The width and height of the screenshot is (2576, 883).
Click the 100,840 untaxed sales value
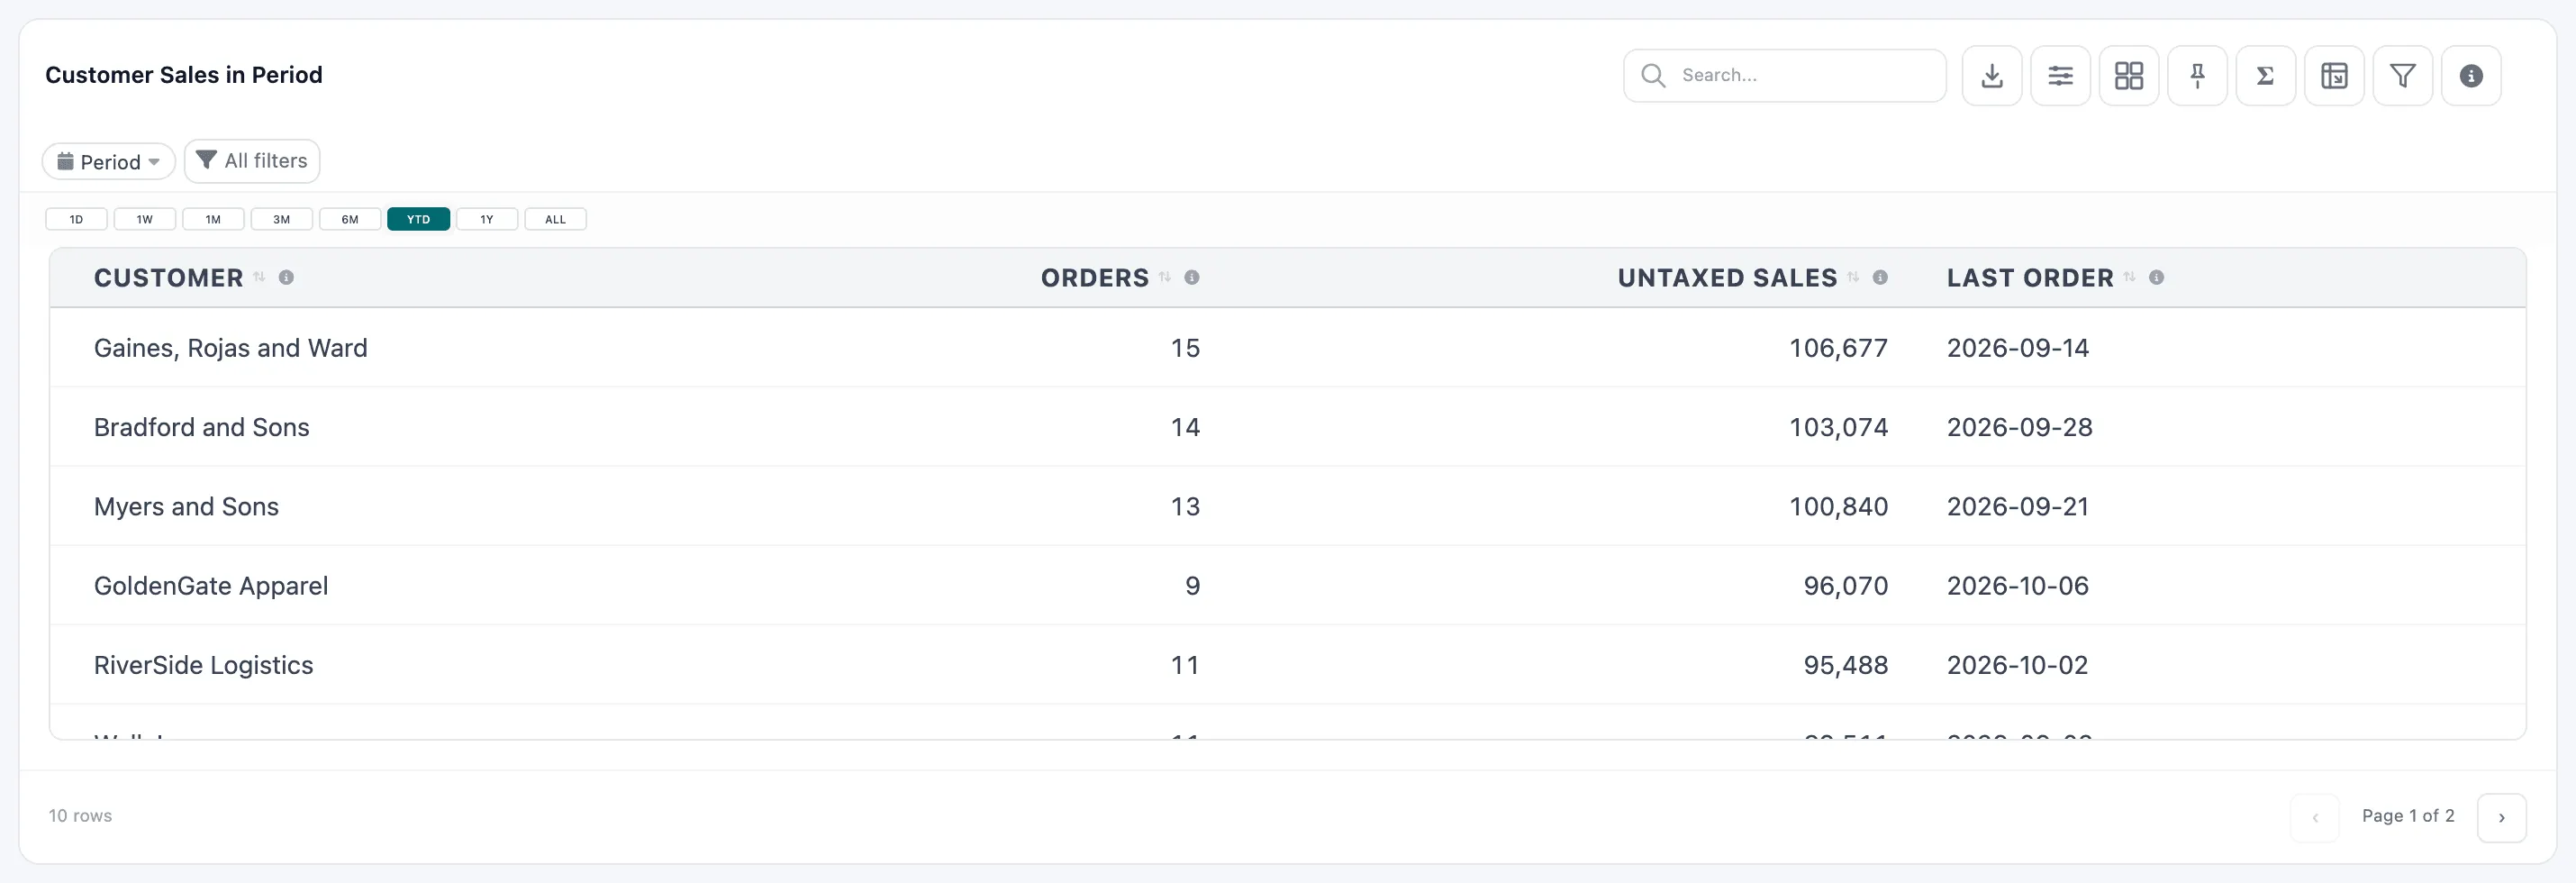pyautogui.click(x=1838, y=507)
